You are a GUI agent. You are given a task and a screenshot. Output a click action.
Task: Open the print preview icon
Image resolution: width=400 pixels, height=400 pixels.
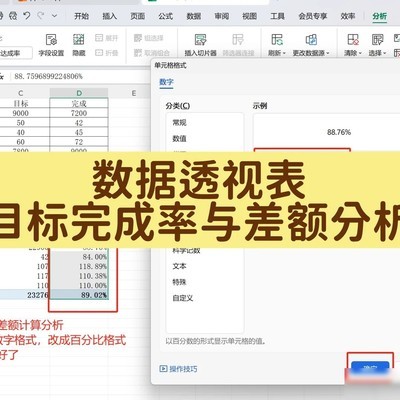(13, 16)
